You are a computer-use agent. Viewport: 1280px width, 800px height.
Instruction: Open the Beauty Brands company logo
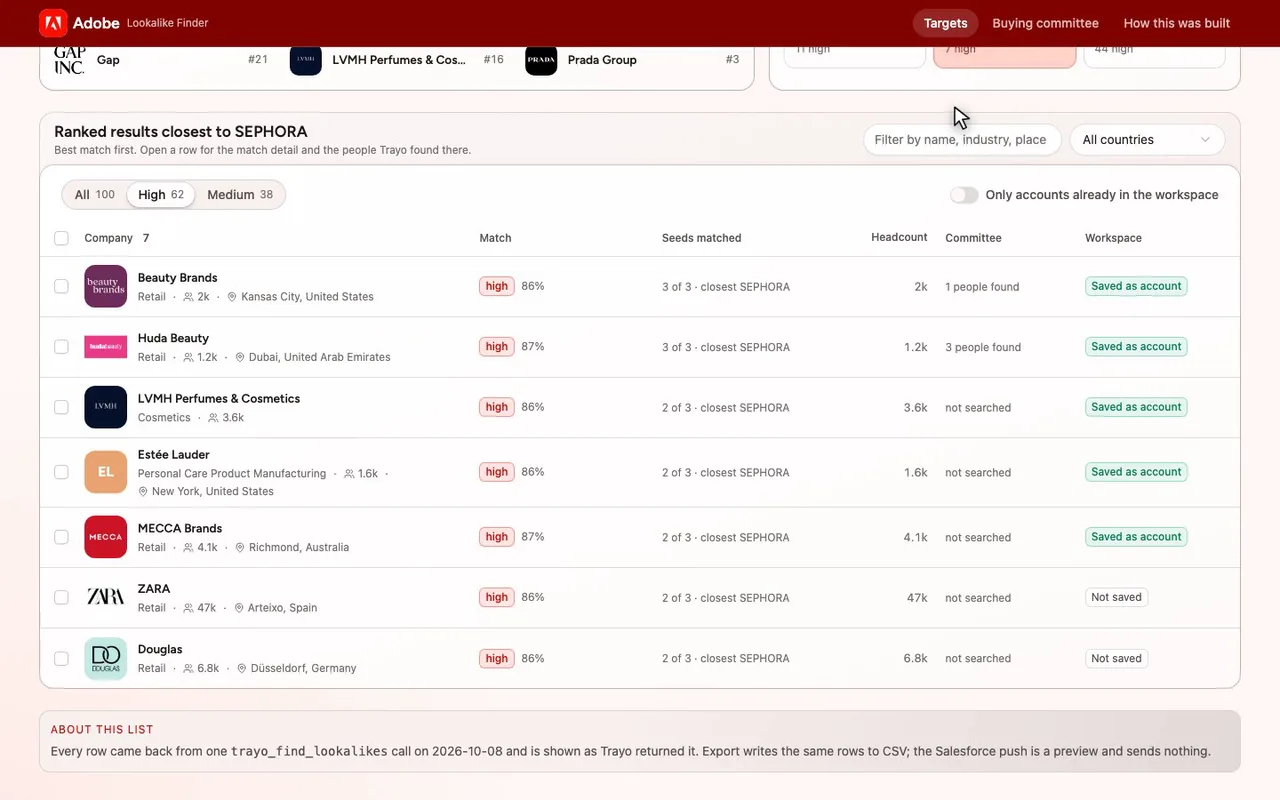pos(105,286)
